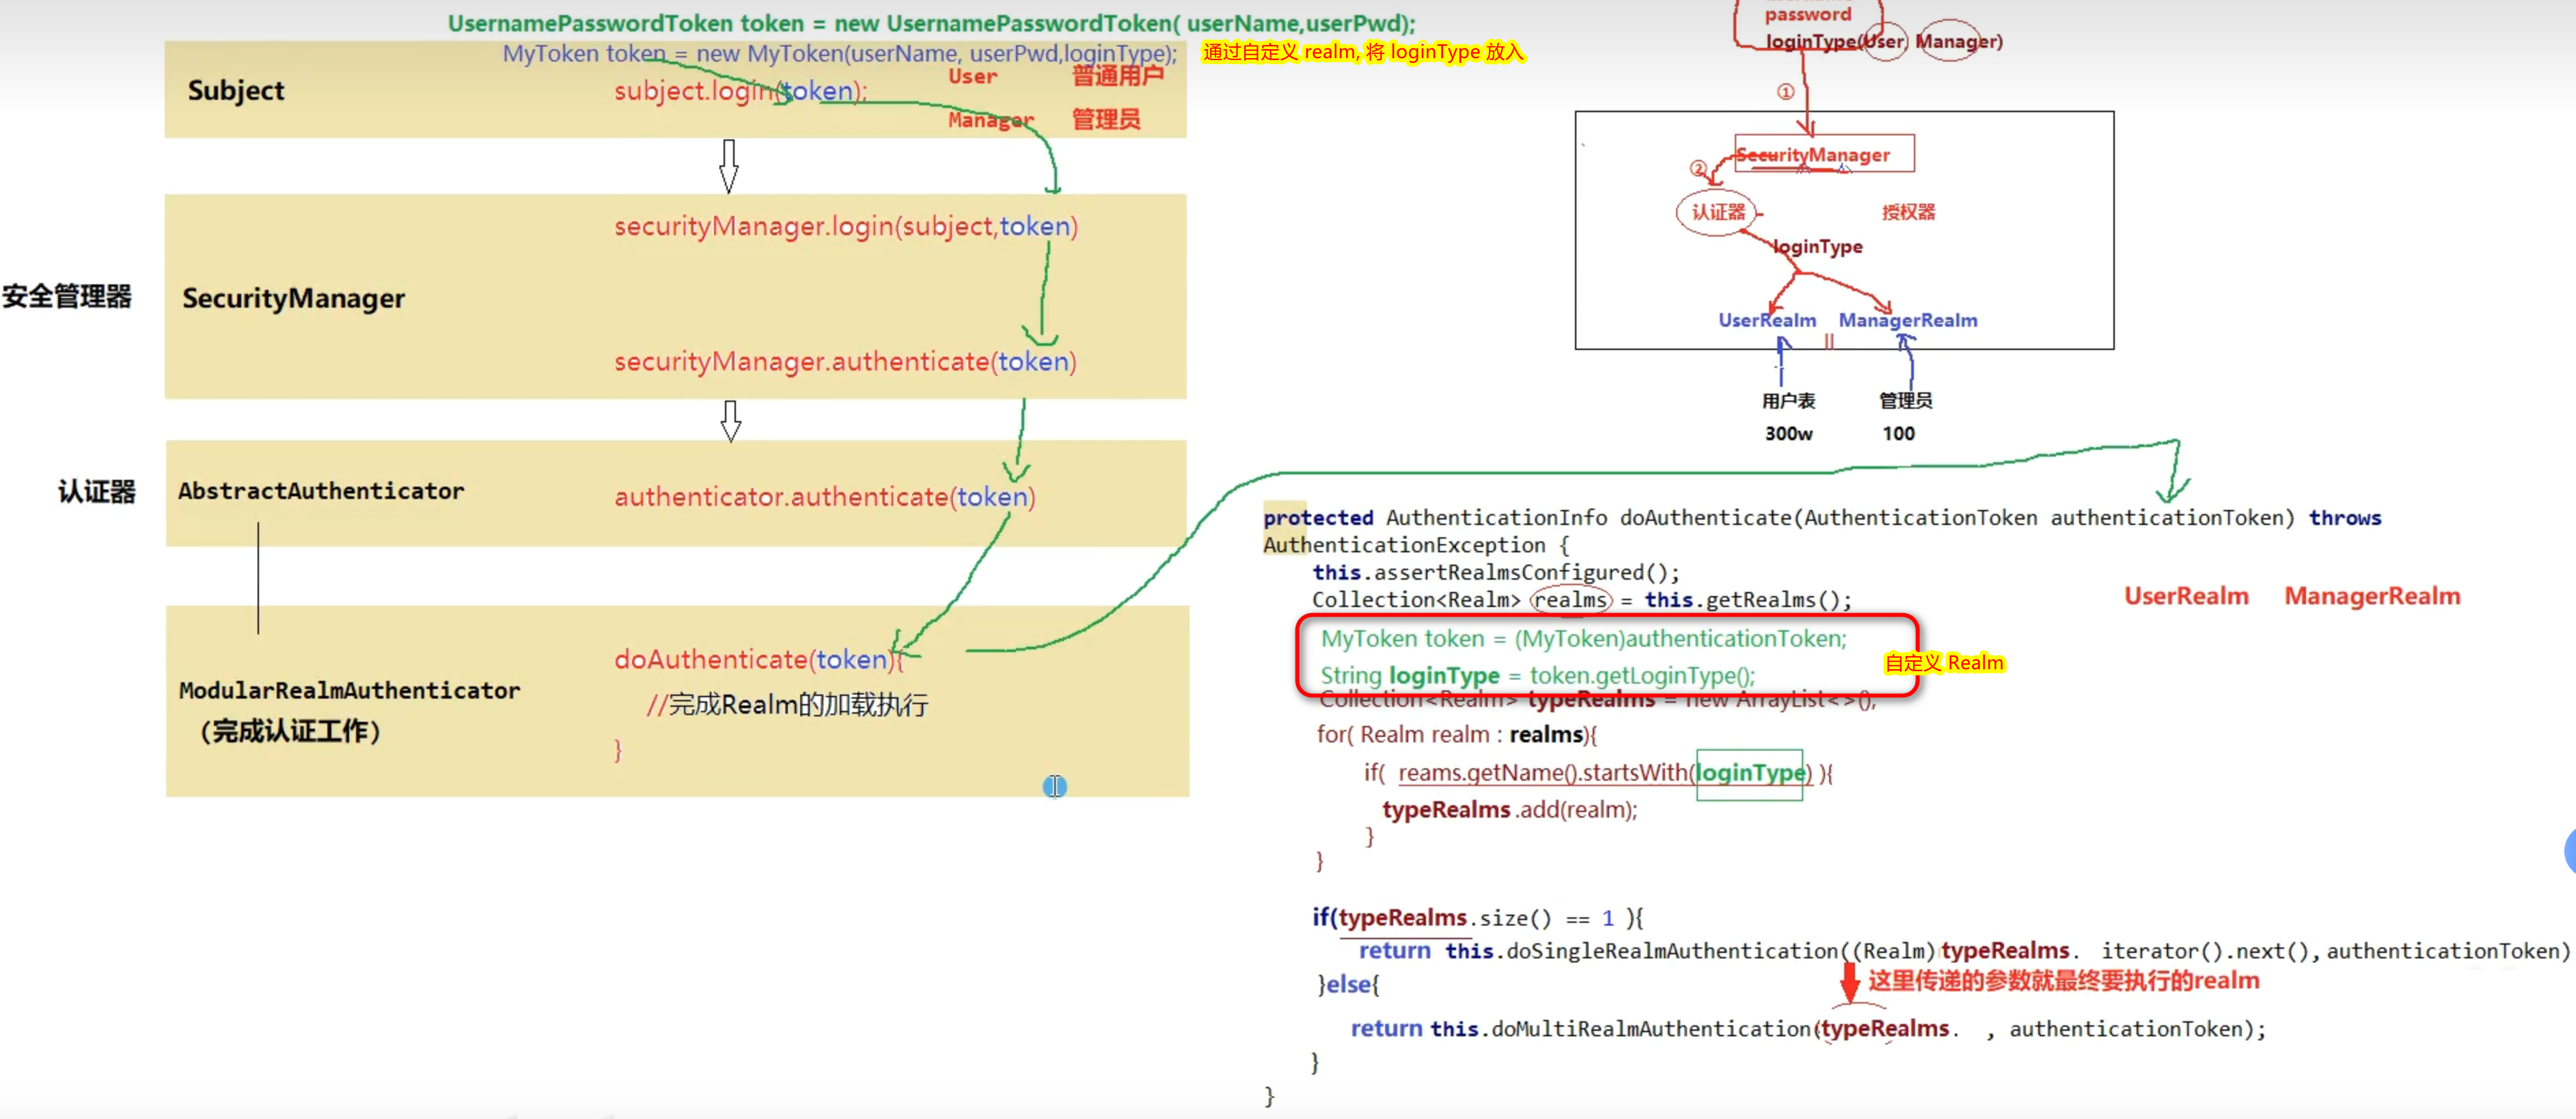Viewport: 2576px width, 1119px height.
Task: Select the red 'User' word in Subject box
Action: pyautogui.click(x=972, y=77)
